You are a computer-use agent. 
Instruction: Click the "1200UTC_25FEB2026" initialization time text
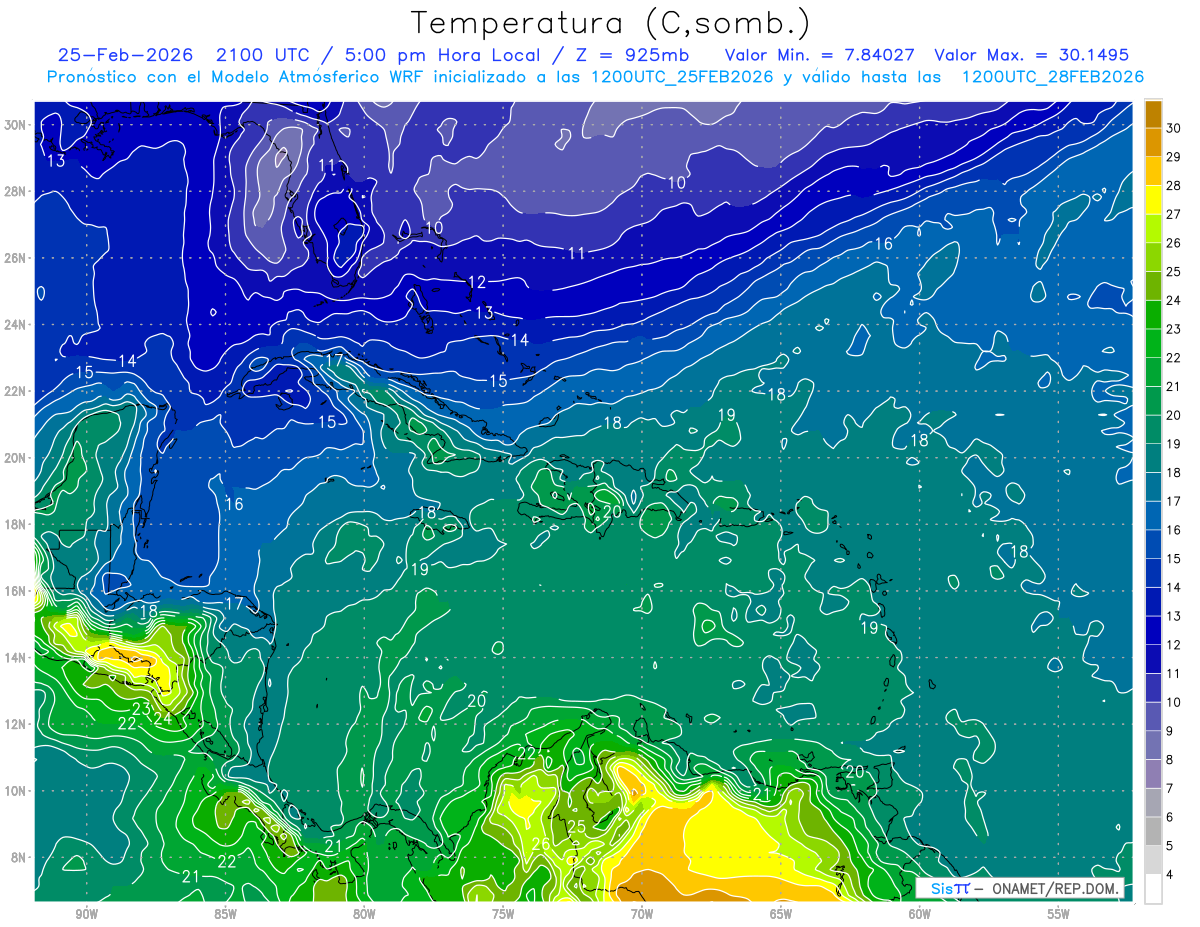[x=683, y=77]
